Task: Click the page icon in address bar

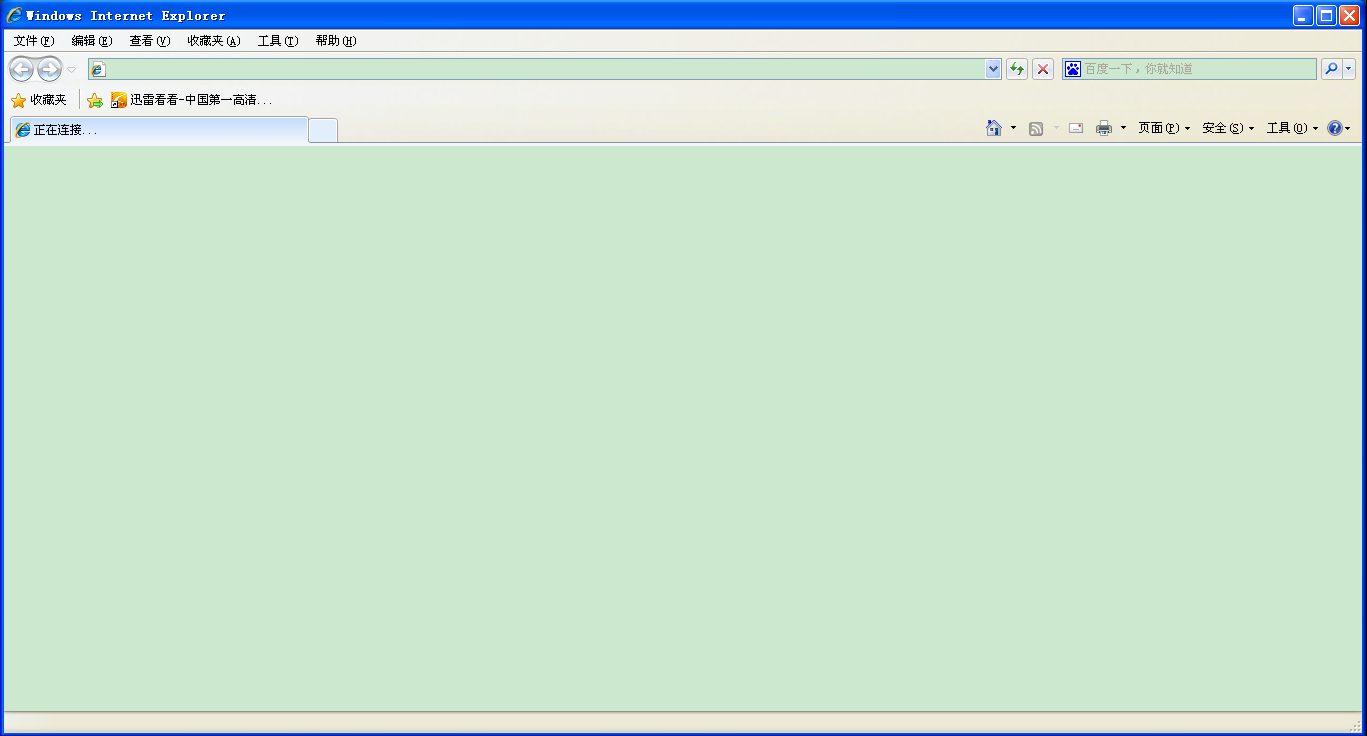Action: tap(98, 70)
